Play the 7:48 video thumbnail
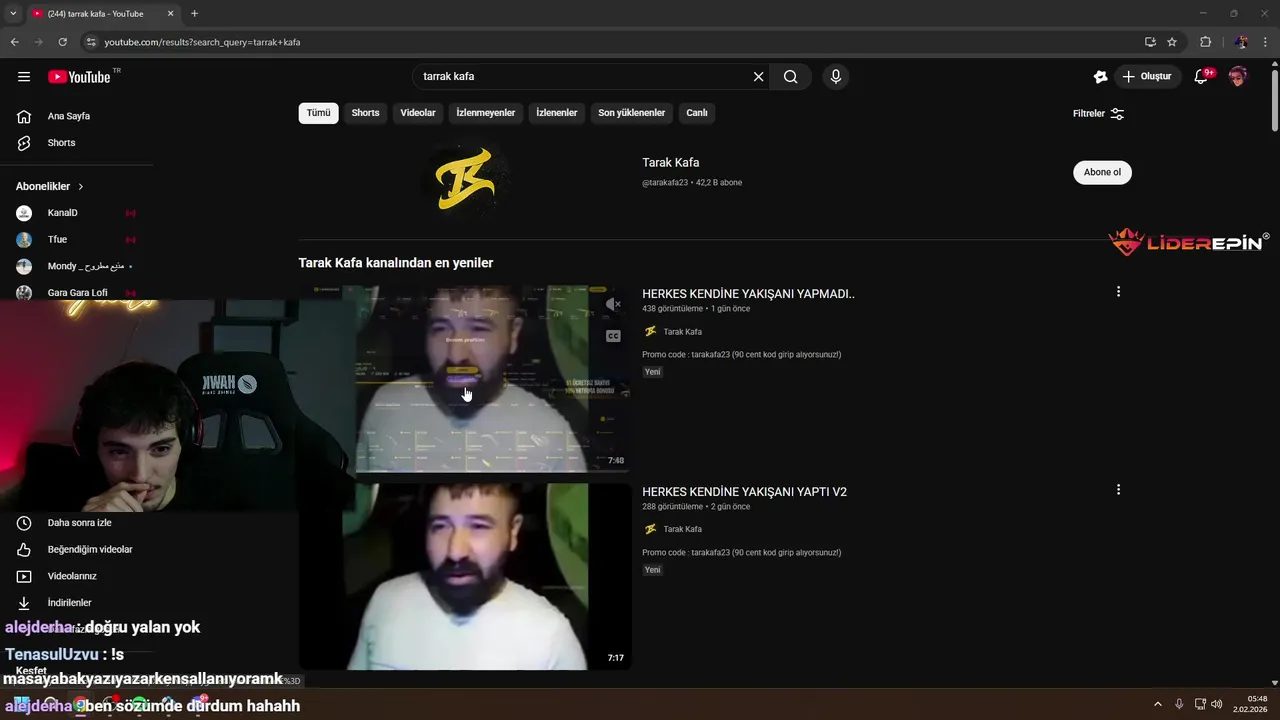 (x=465, y=379)
